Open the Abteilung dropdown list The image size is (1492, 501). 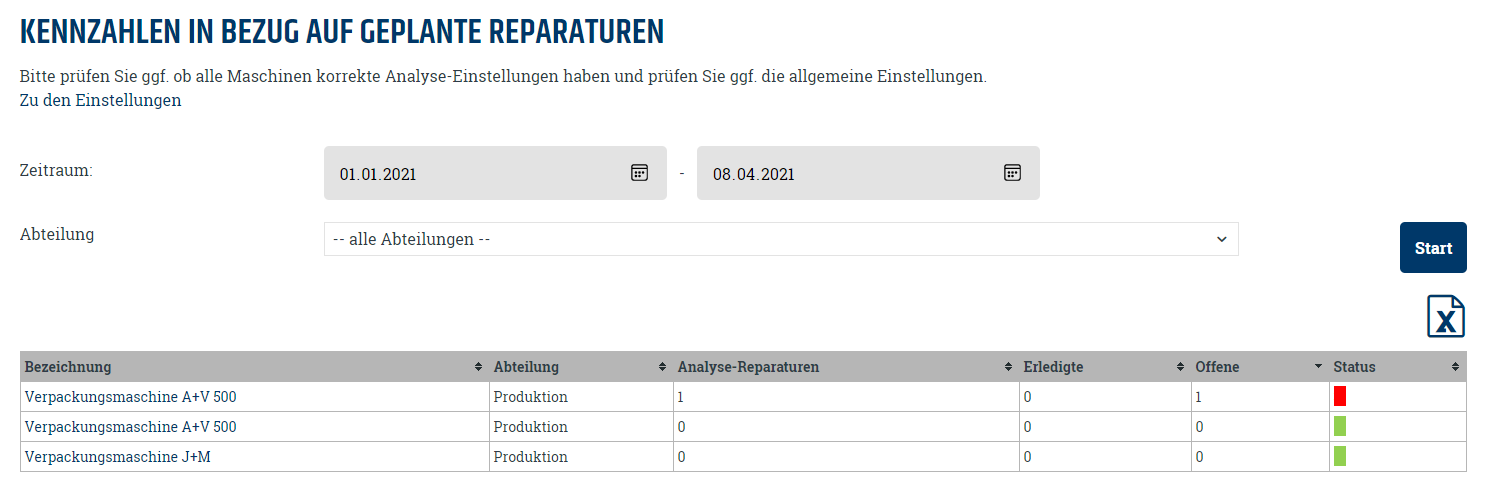click(780, 240)
